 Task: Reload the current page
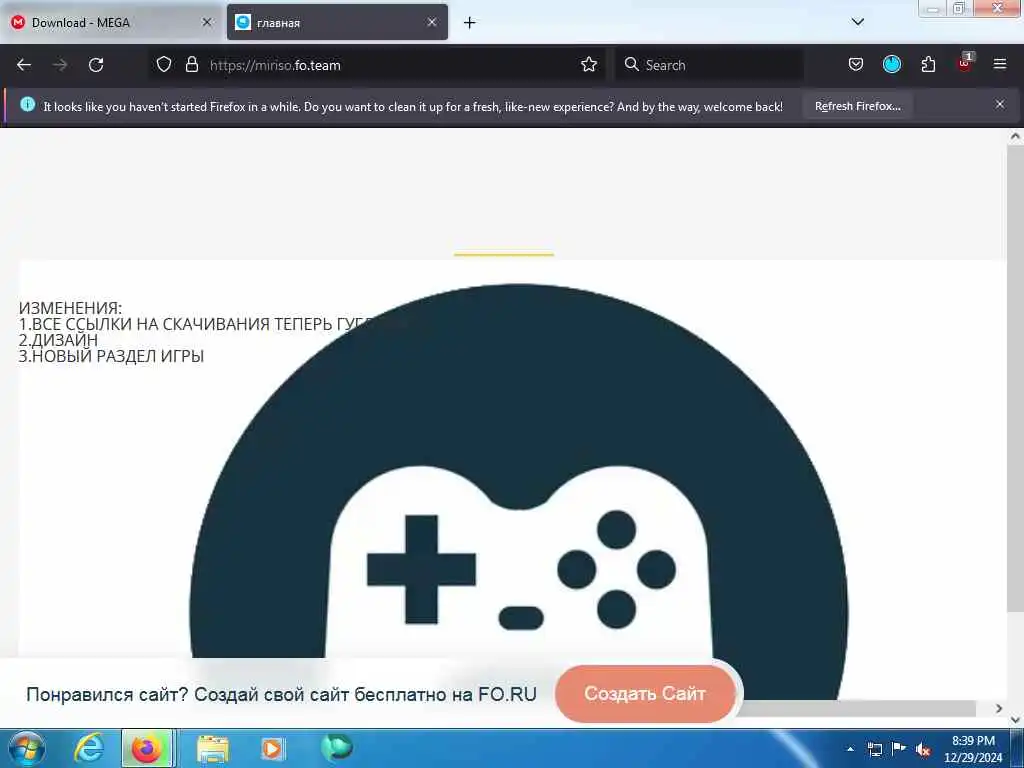coord(96,65)
